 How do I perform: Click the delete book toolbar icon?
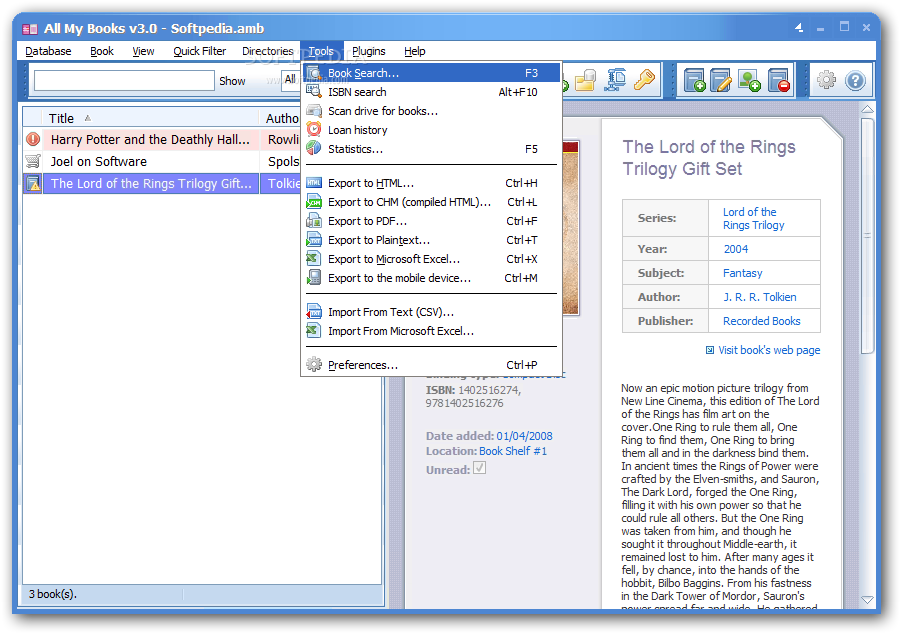tap(779, 80)
